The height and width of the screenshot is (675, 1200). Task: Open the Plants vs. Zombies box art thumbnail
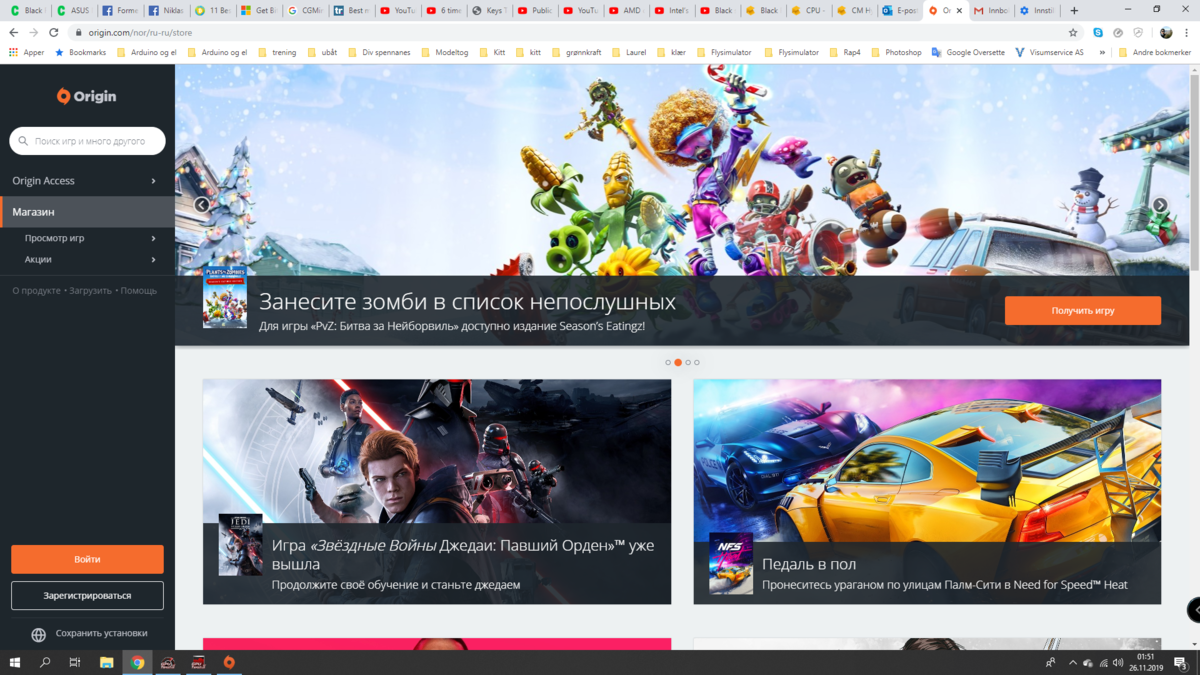coord(225,297)
